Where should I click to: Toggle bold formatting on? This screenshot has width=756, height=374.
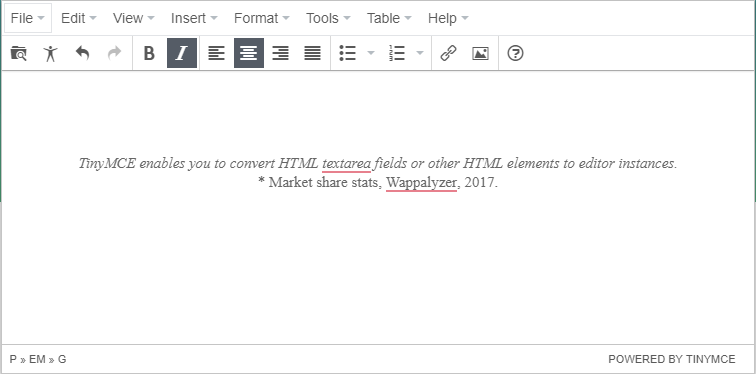pyautogui.click(x=149, y=53)
